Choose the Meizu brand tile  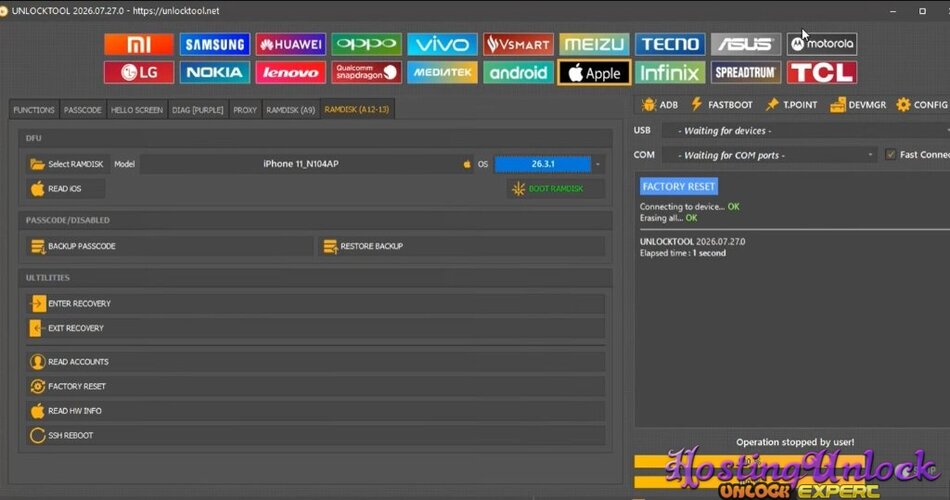click(594, 44)
